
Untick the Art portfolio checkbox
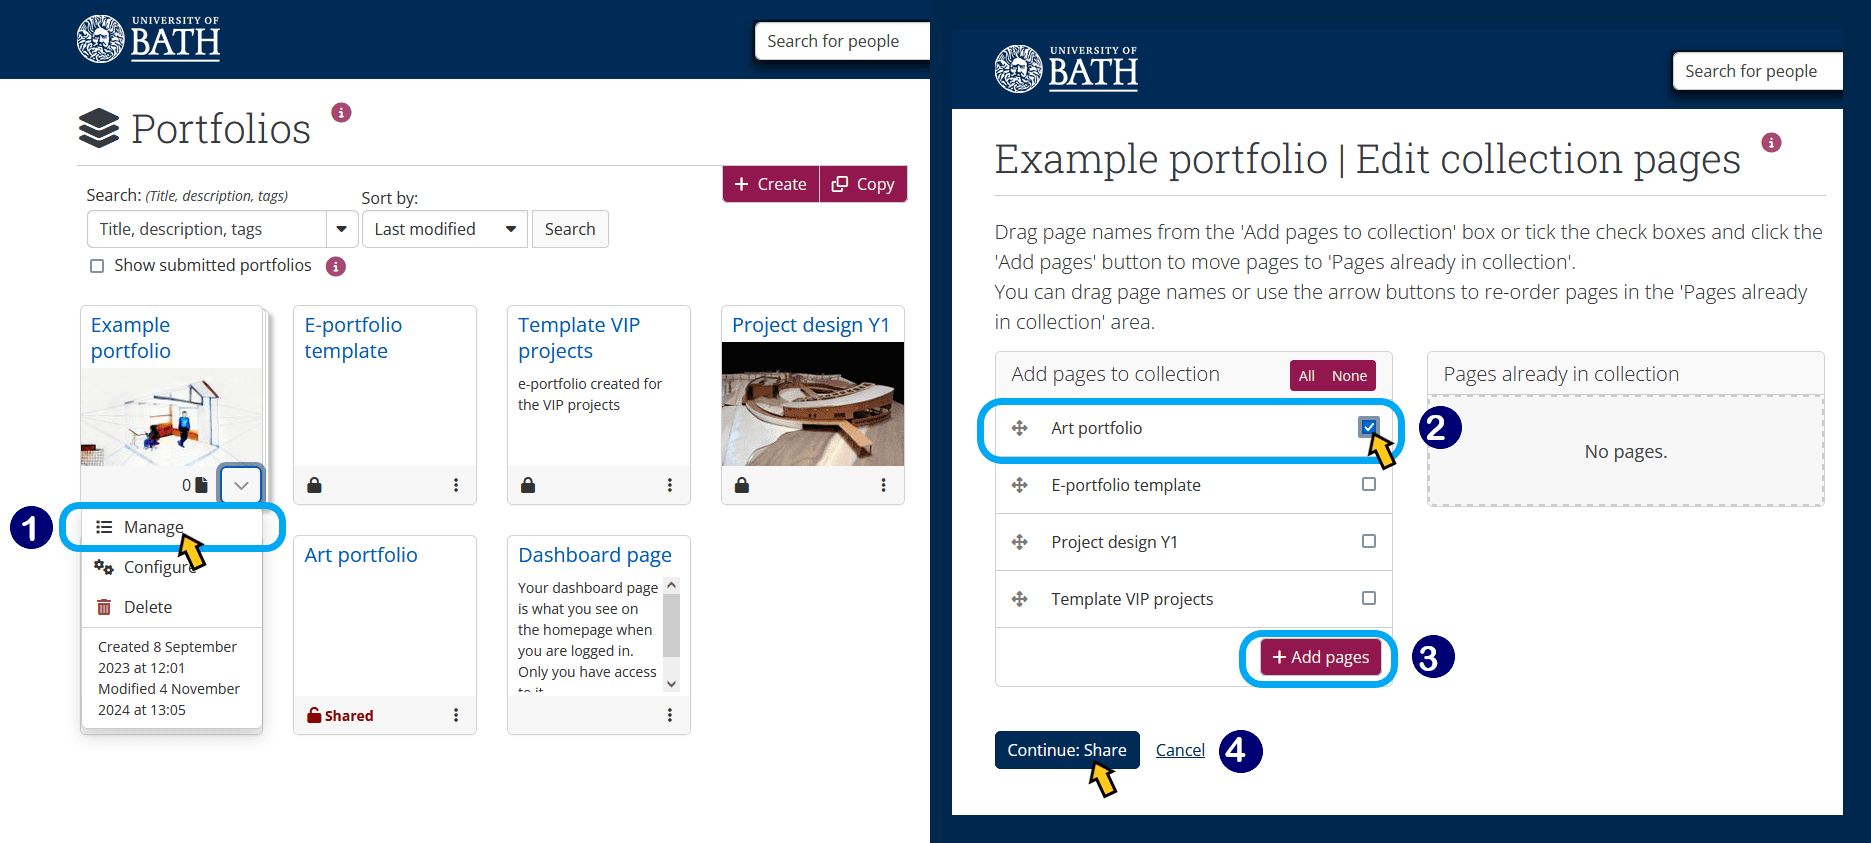coord(1369,427)
